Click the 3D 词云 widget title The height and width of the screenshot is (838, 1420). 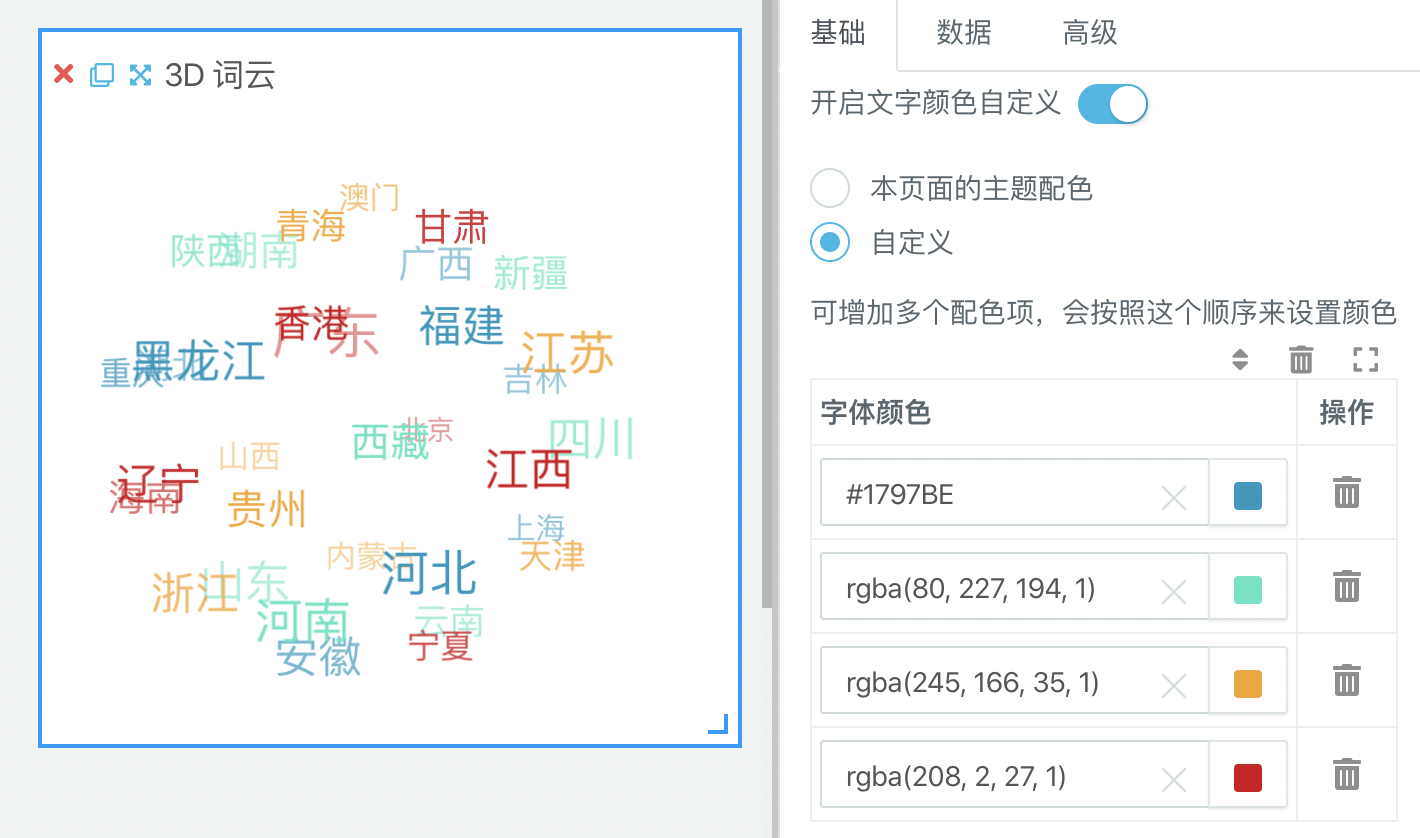[x=220, y=75]
